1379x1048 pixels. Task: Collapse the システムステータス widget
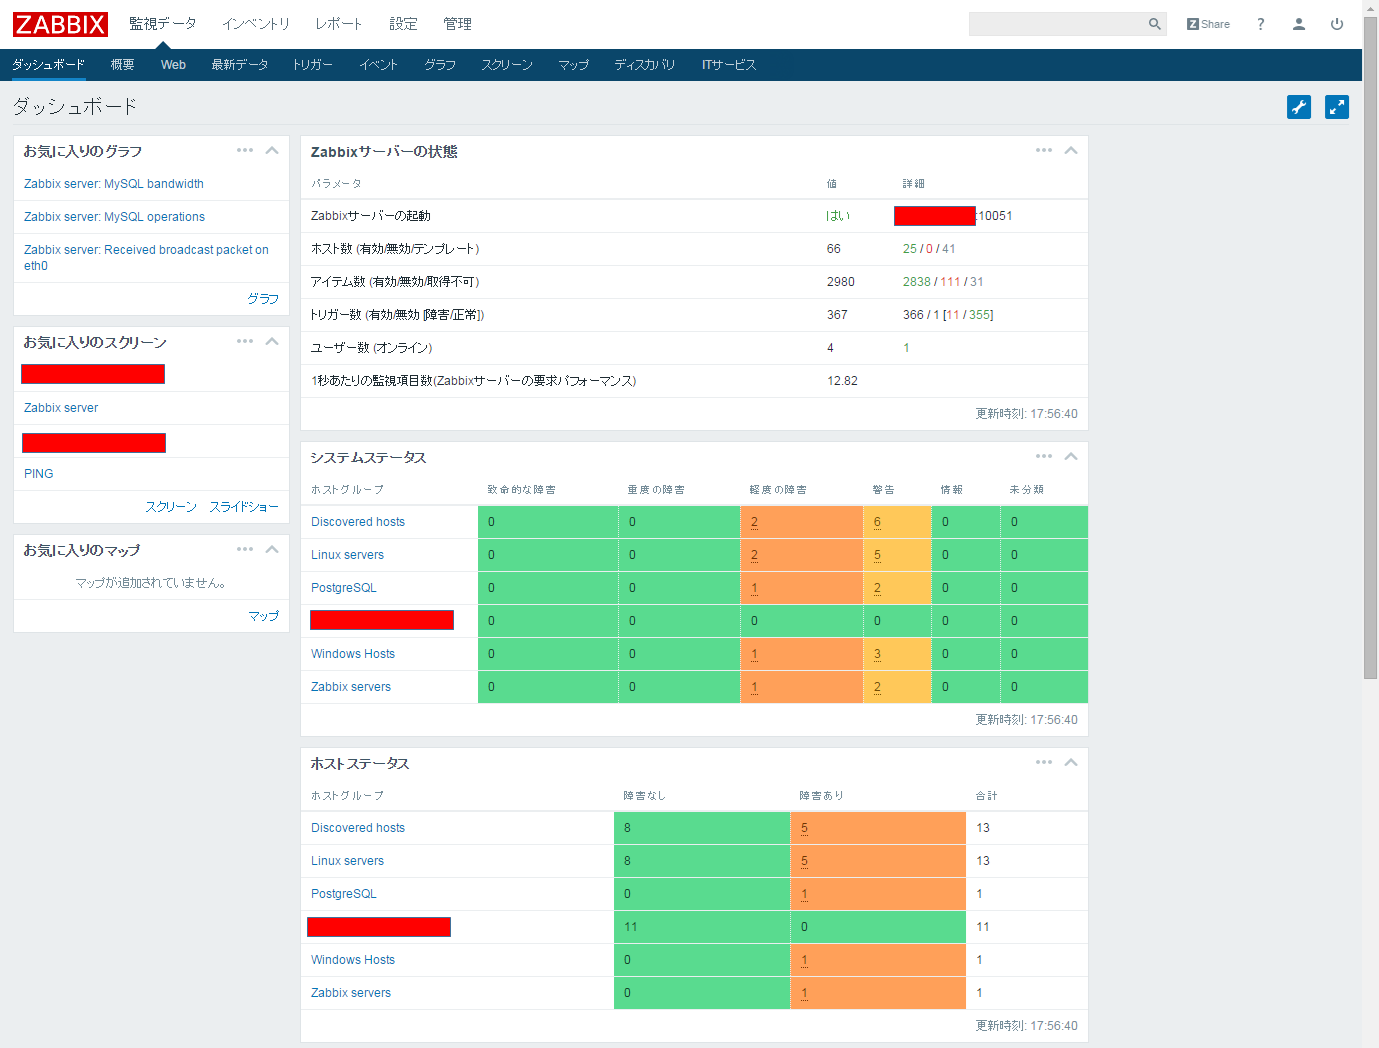(x=1071, y=456)
